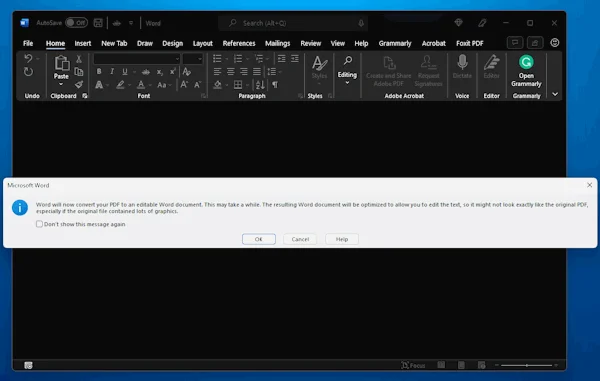Open the Customize Quick Access Toolbar arrow
This screenshot has height=381, width=600.
(x=131, y=23)
